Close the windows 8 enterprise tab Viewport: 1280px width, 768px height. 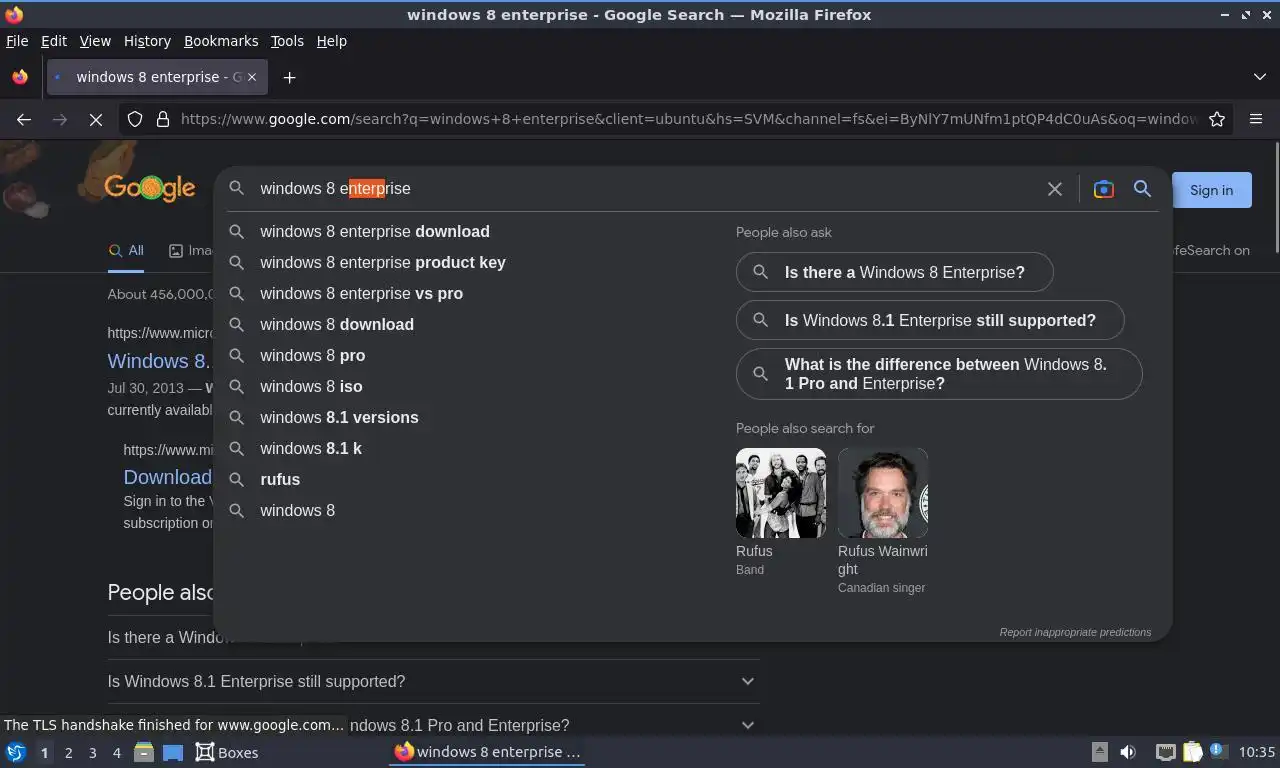(x=252, y=77)
